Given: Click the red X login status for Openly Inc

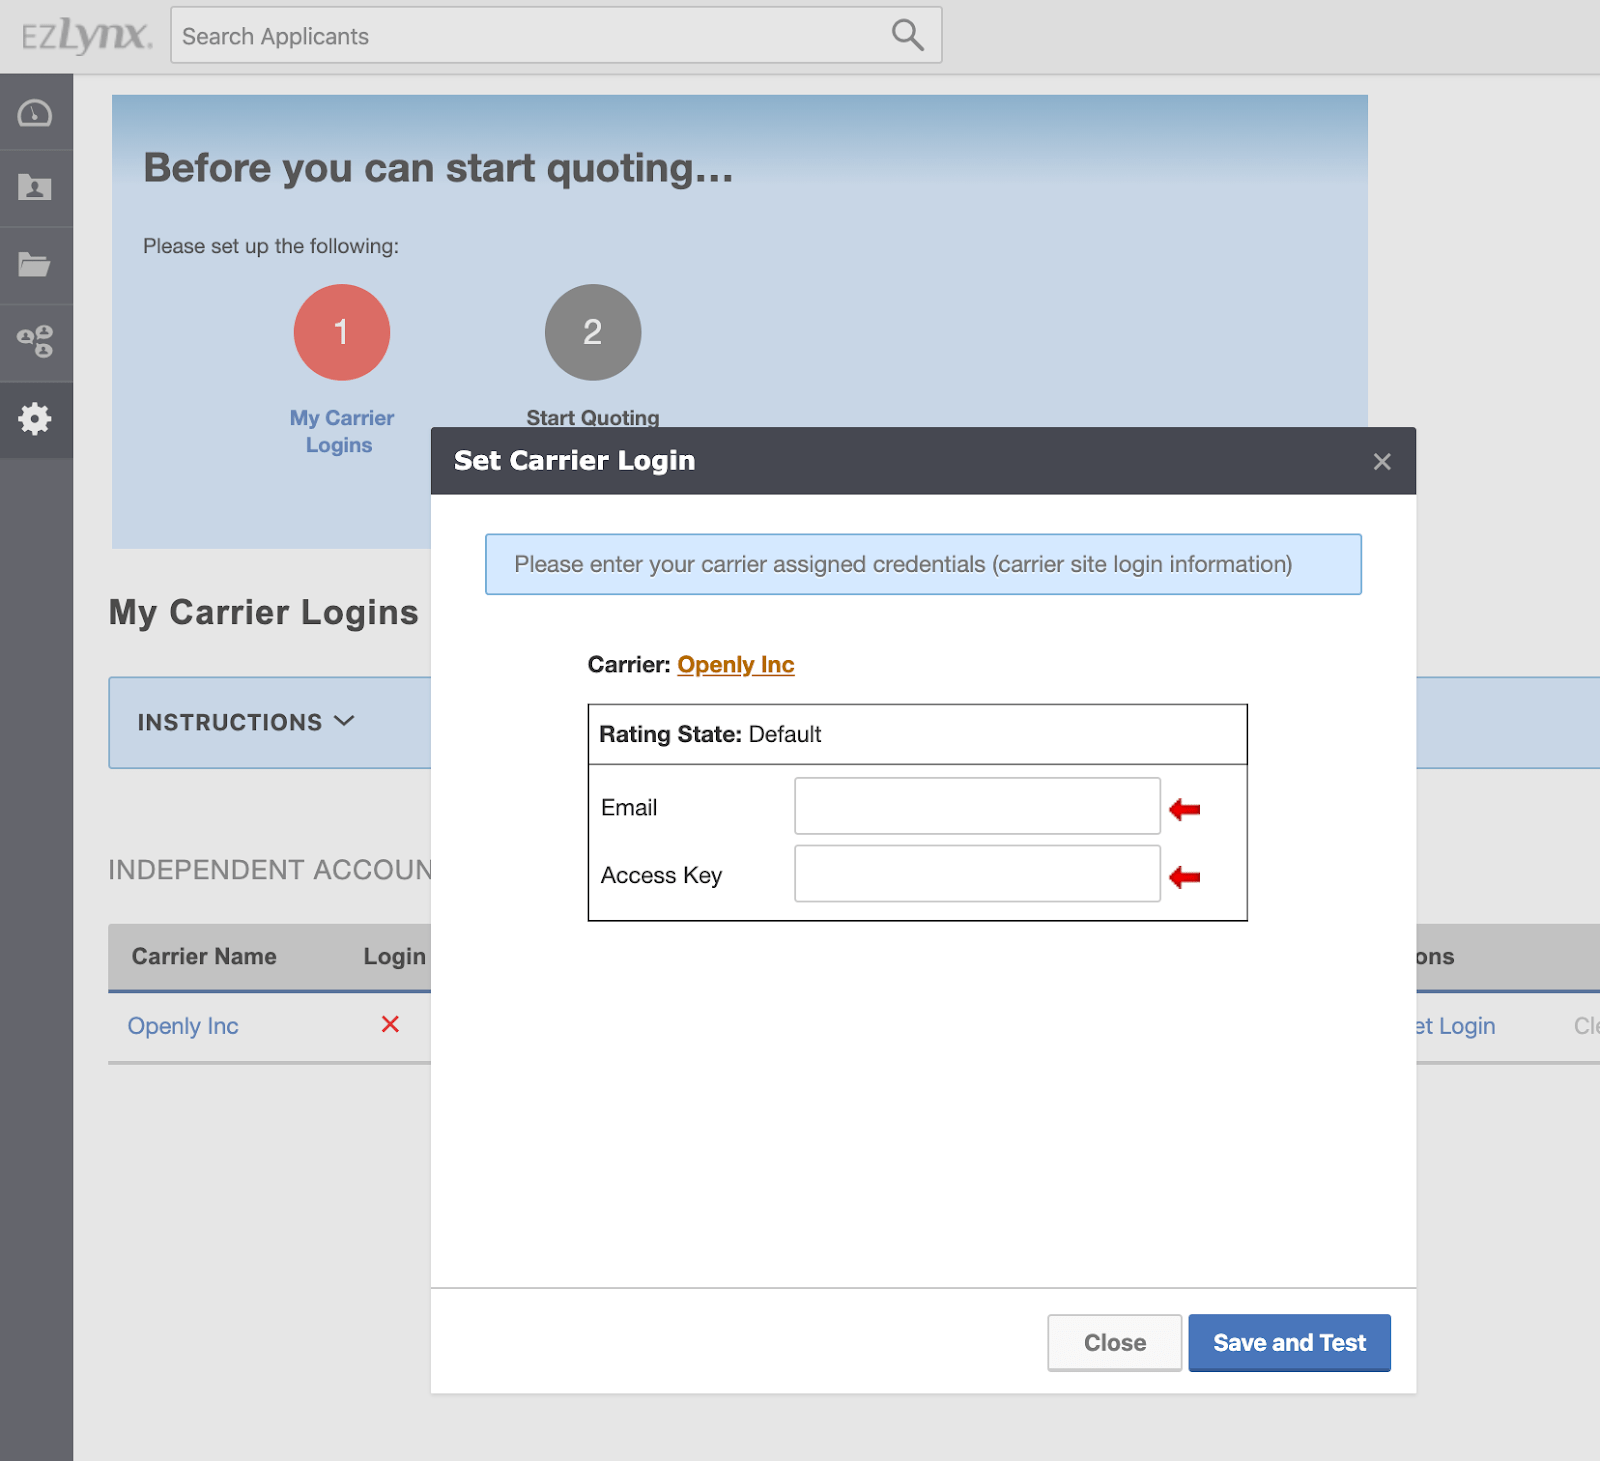Looking at the screenshot, I should pyautogui.click(x=390, y=1025).
